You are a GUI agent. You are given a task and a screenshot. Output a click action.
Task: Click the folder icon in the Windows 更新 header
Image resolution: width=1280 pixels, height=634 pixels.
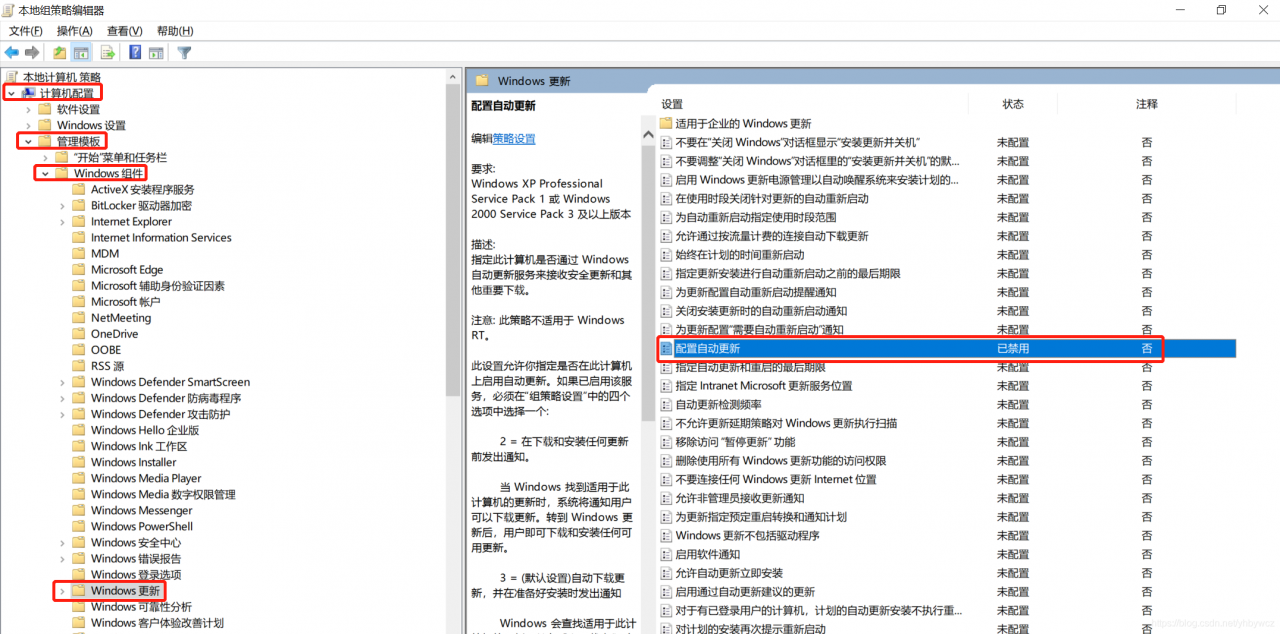tap(482, 81)
